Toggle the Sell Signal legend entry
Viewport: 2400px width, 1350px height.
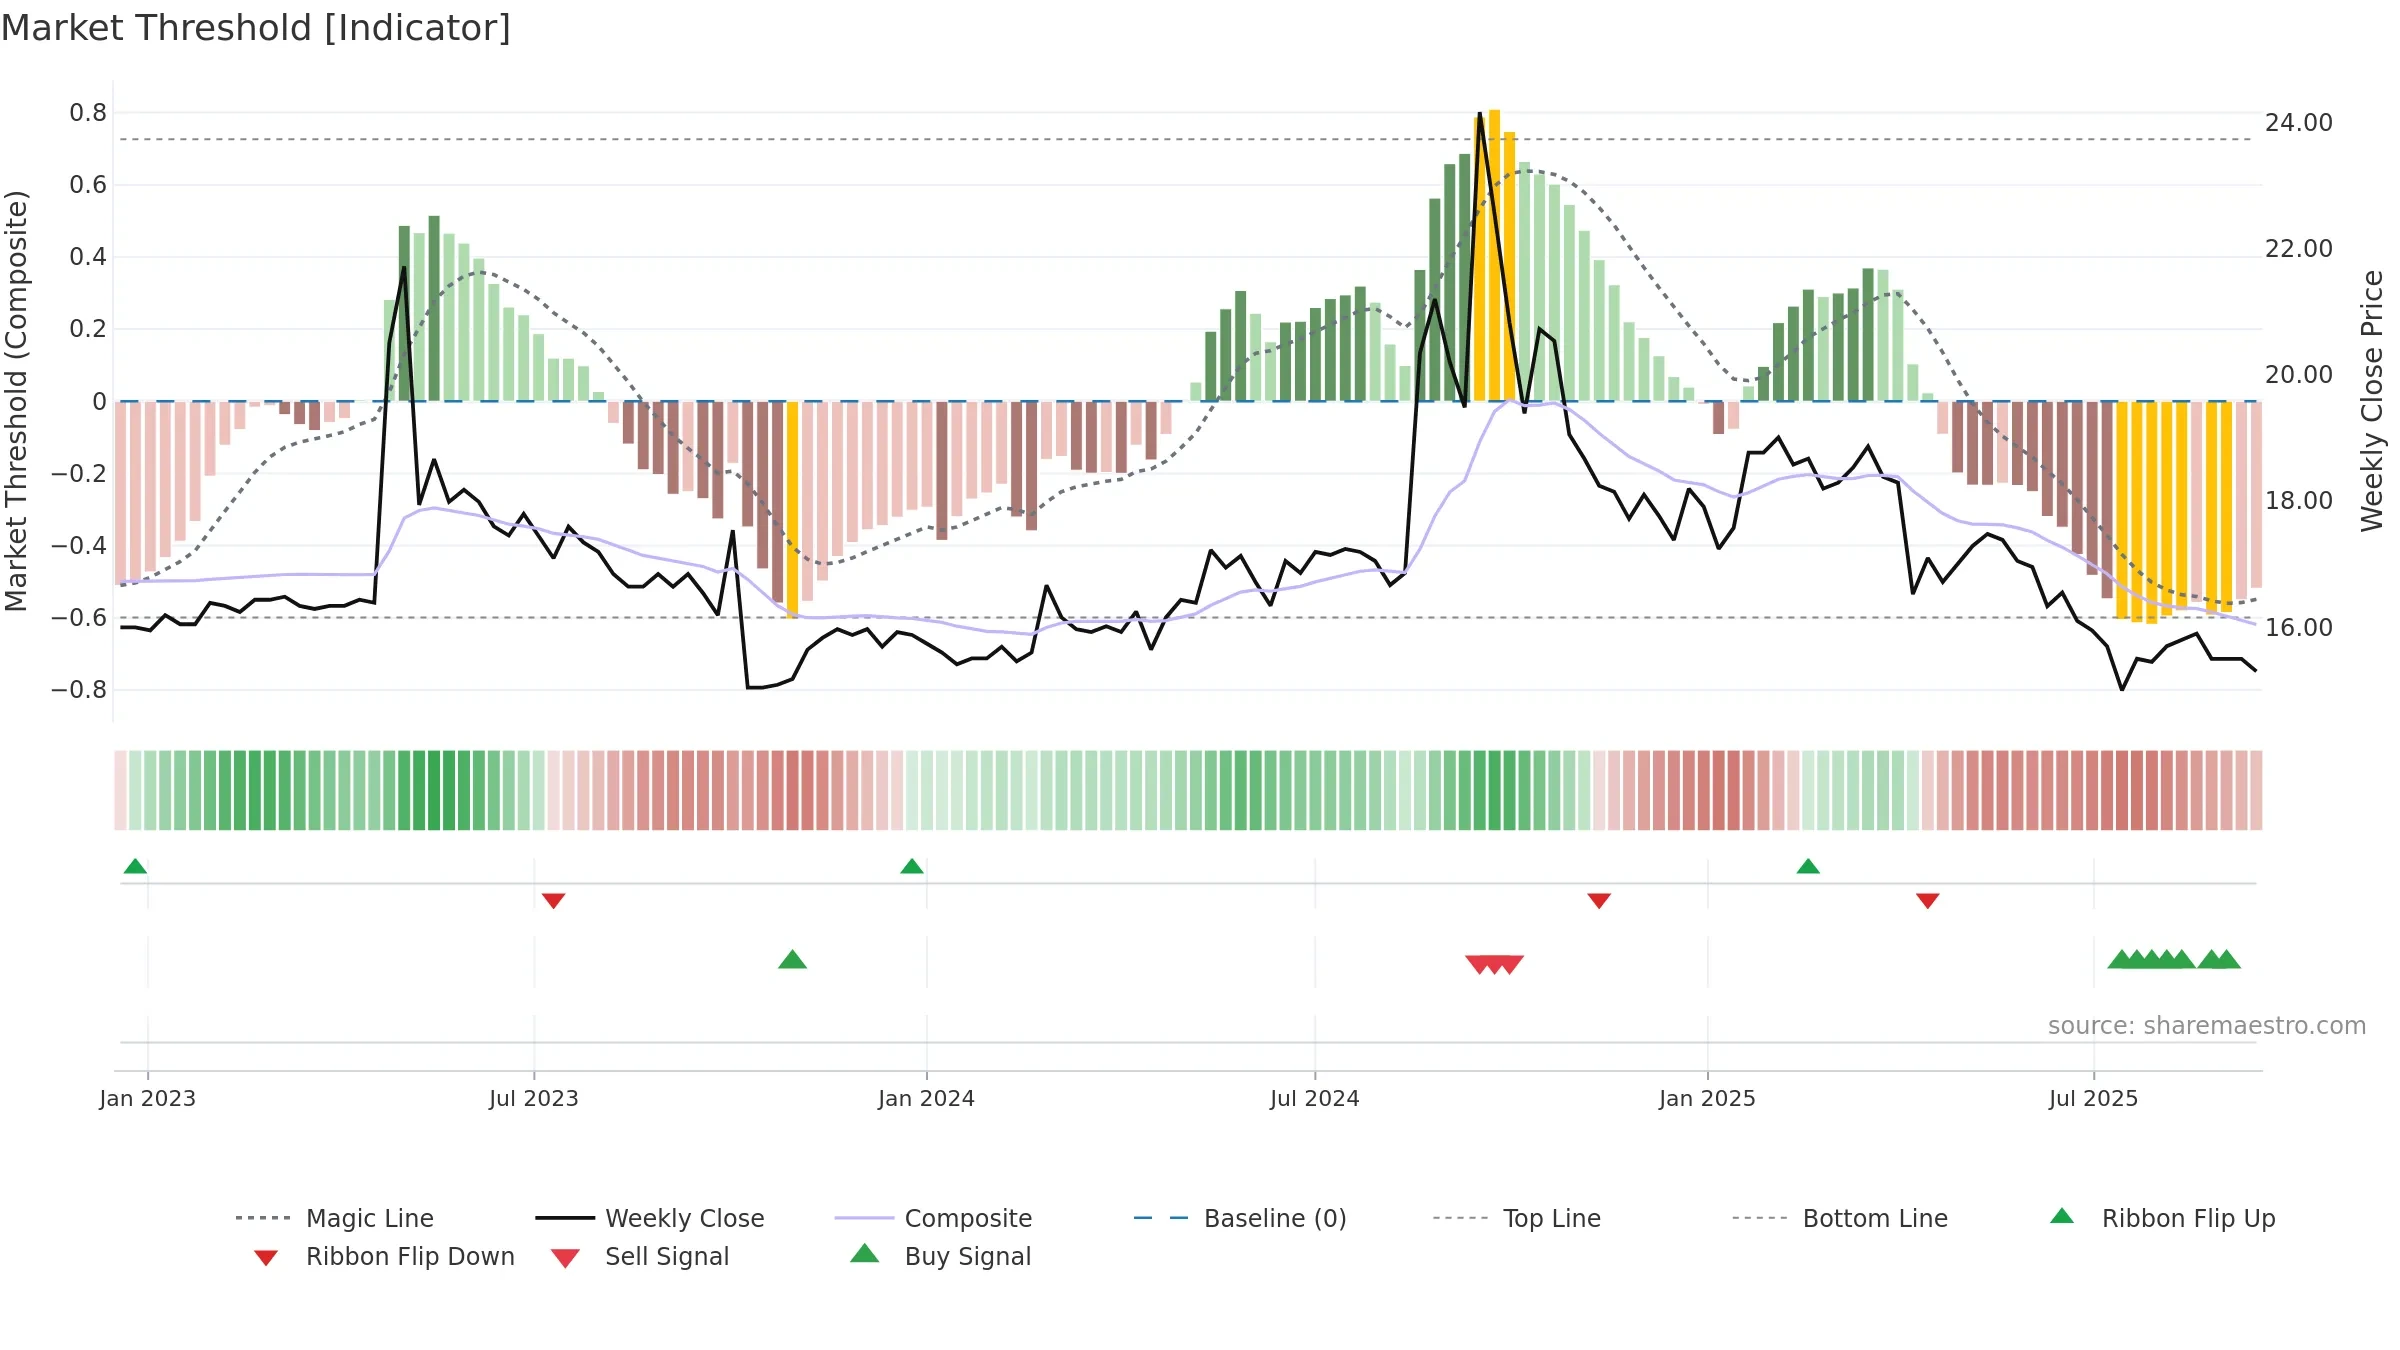640,1256
